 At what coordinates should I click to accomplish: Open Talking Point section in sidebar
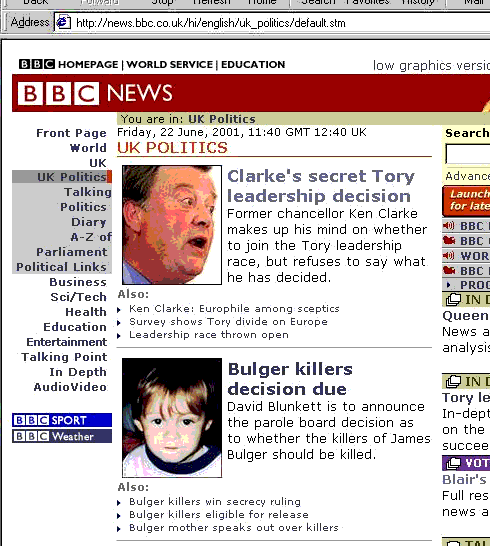click(x=64, y=357)
